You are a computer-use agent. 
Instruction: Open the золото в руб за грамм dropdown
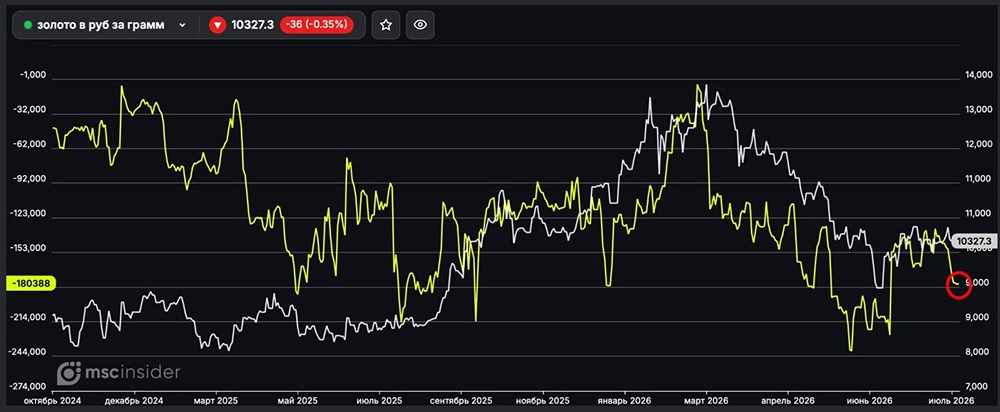coord(105,25)
